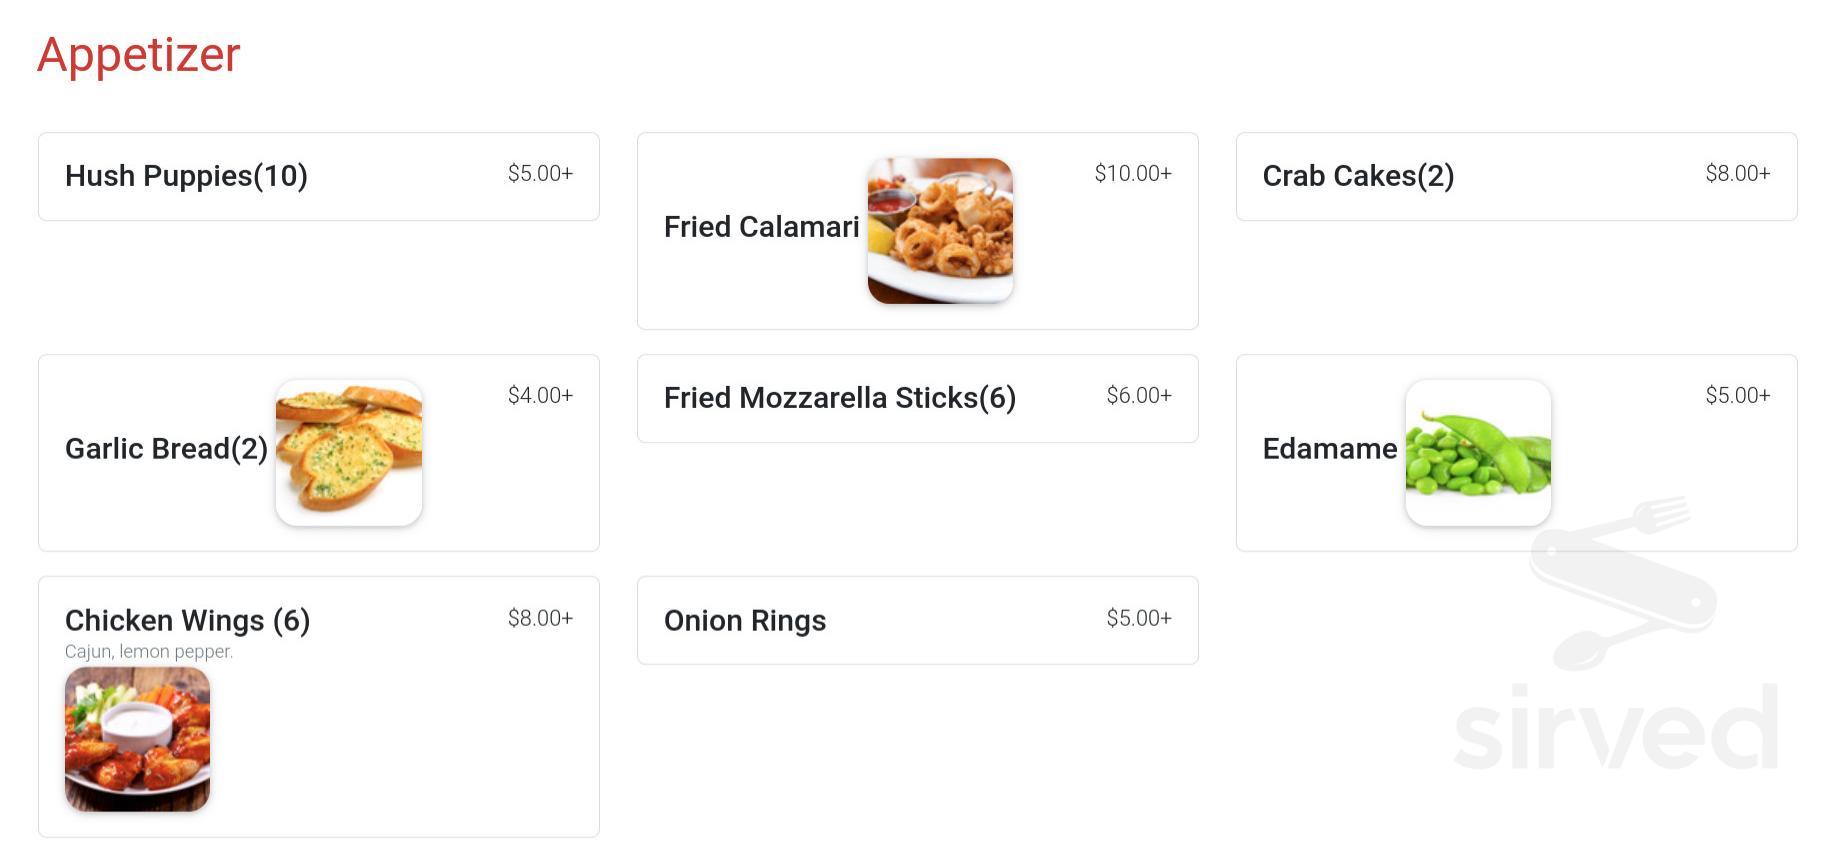The width and height of the screenshot is (1836, 850).
Task: Open the Chicken Wings picture
Action: (x=137, y=740)
